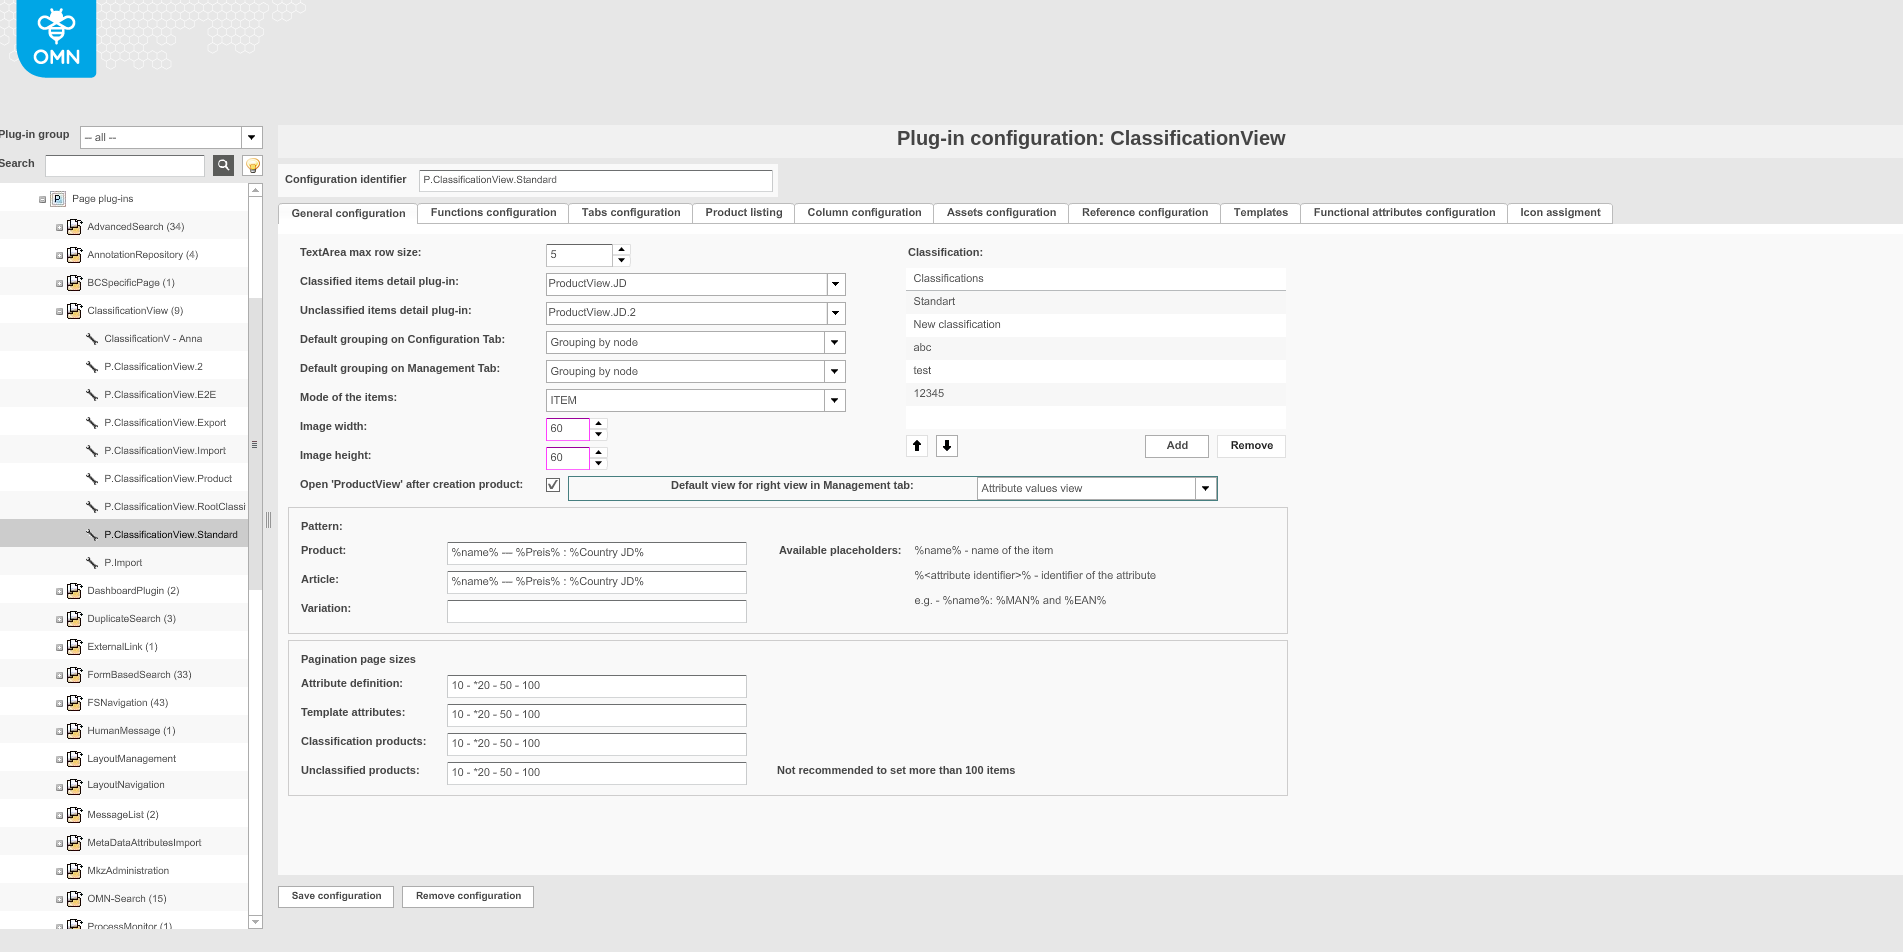
Task: Collapse the ClassificationView (9) tree node
Action: pos(59,310)
